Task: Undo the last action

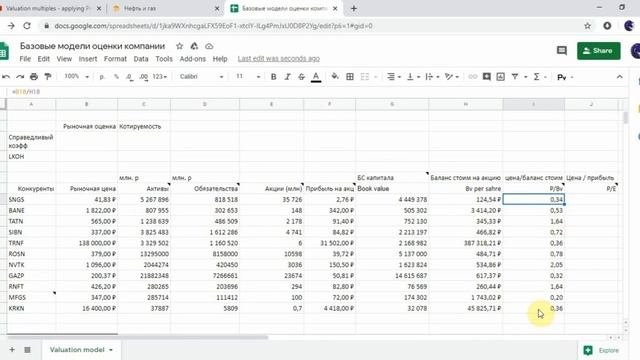Action: click(x=6, y=77)
